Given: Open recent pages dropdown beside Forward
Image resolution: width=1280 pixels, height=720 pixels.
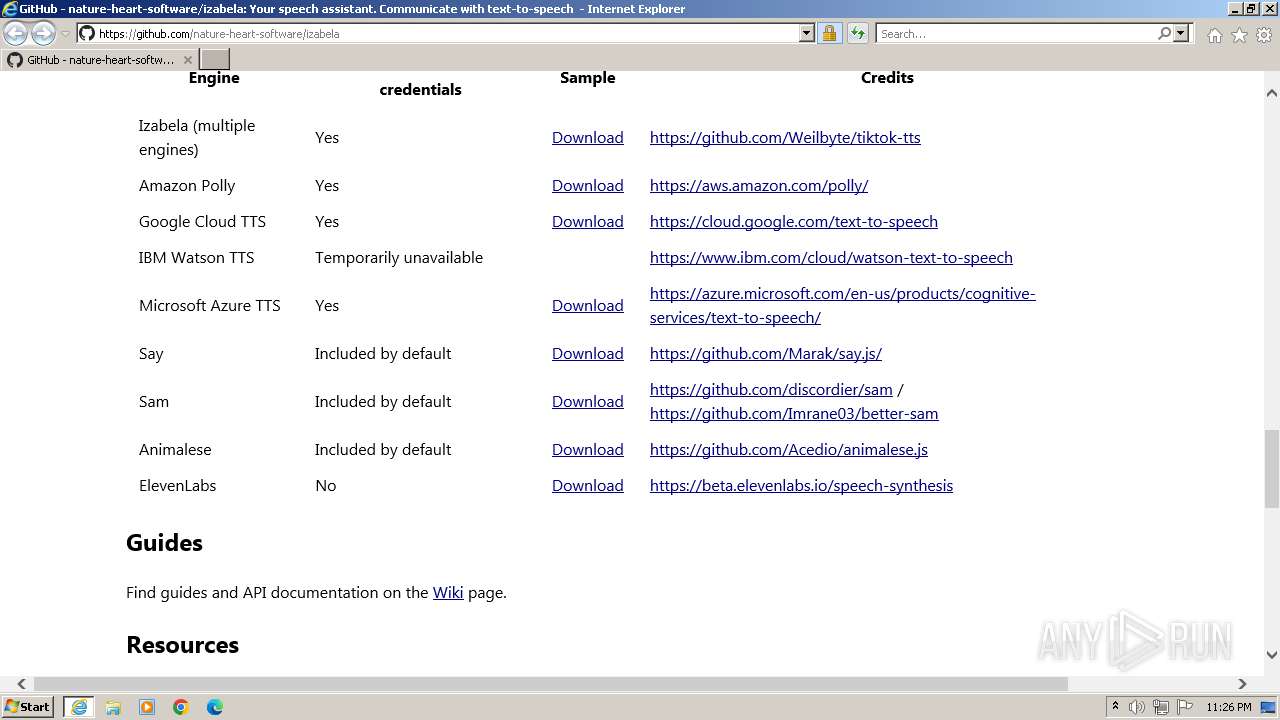Looking at the screenshot, I should coord(65,34).
